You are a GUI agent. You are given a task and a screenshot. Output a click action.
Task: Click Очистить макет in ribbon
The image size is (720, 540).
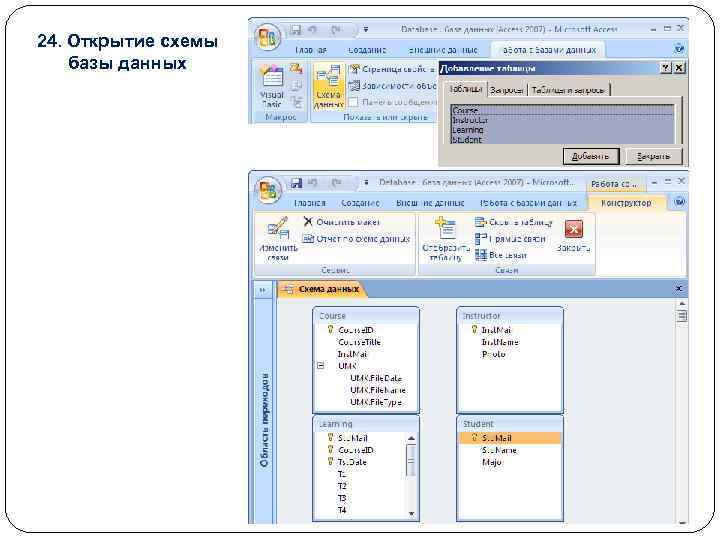click(342, 222)
